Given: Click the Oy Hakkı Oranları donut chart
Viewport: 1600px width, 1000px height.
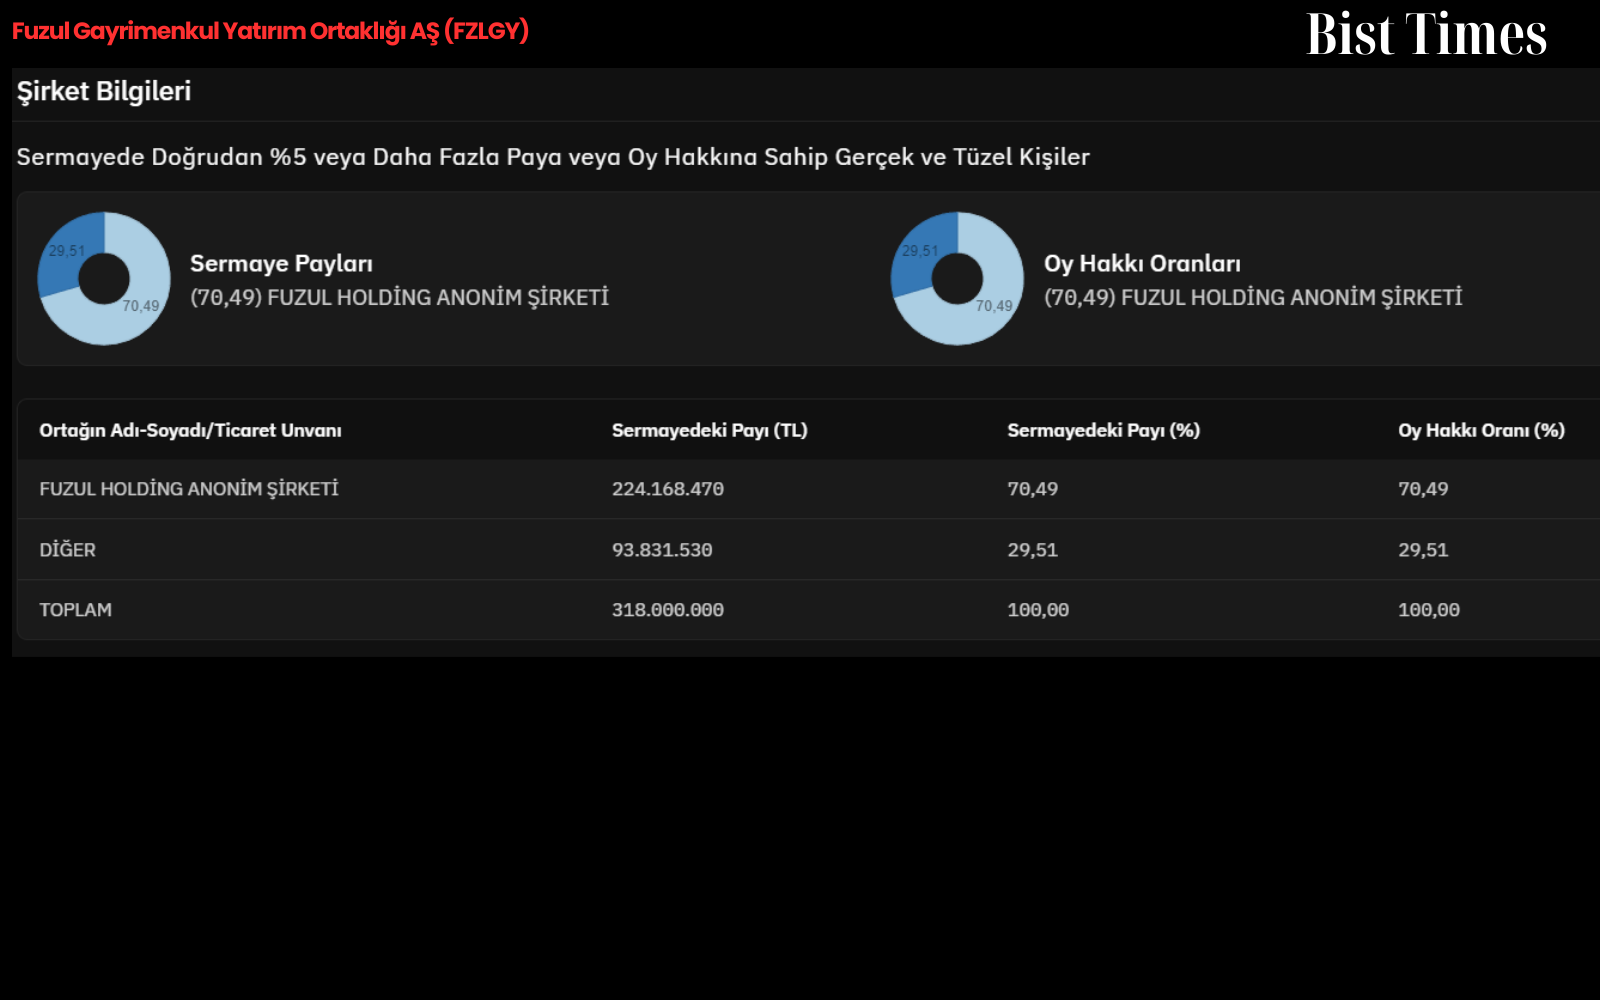Looking at the screenshot, I should [957, 278].
